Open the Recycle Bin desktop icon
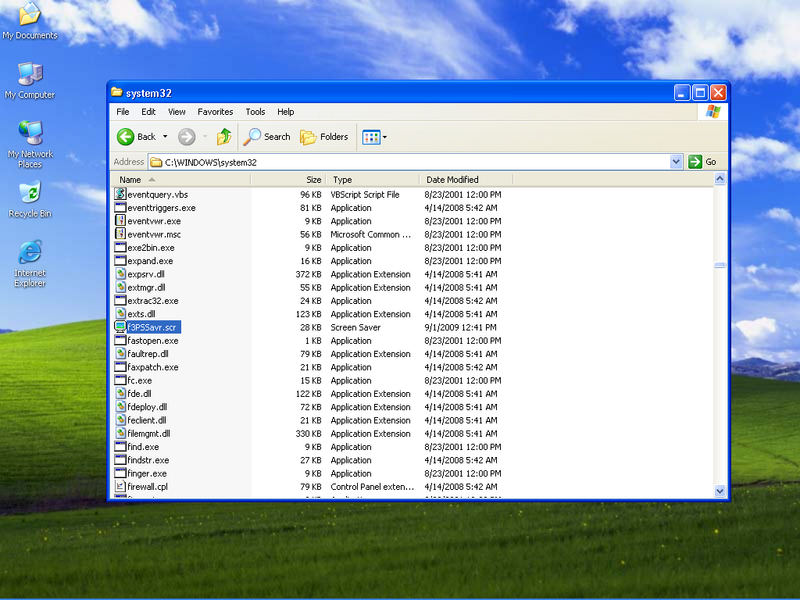Image resolution: width=800 pixels, height=600 pixels. coord(30,199)
